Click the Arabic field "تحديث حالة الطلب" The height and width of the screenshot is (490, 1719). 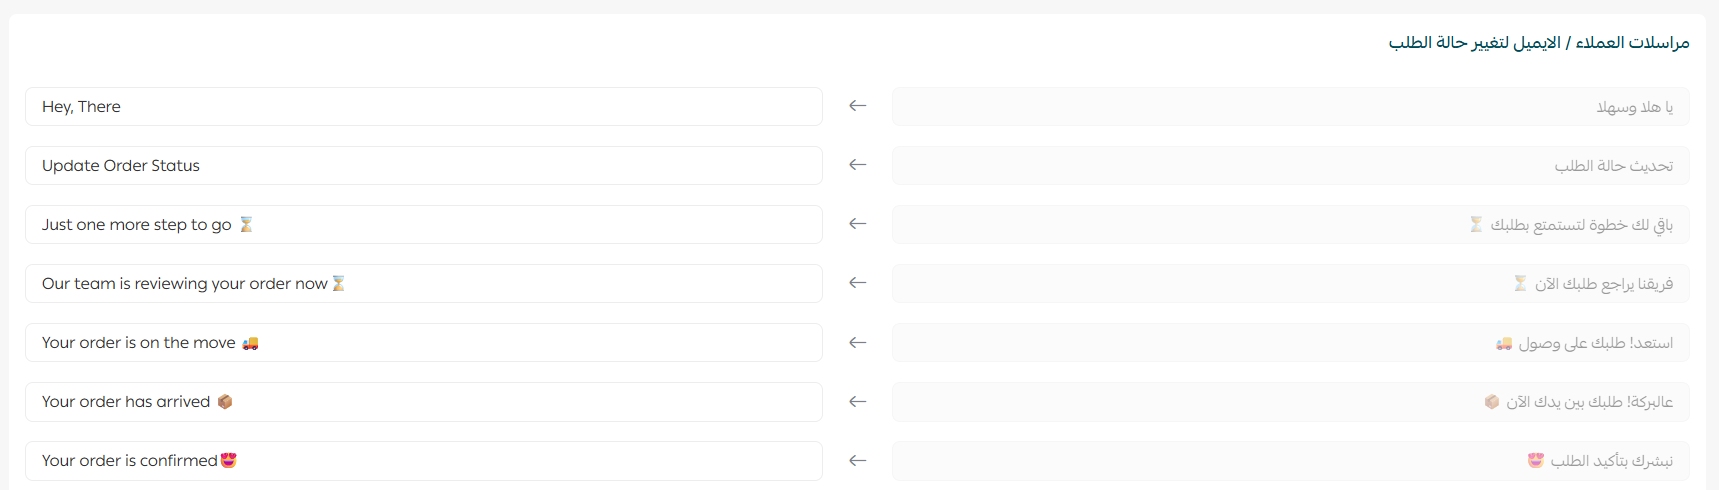(1290, 165)
